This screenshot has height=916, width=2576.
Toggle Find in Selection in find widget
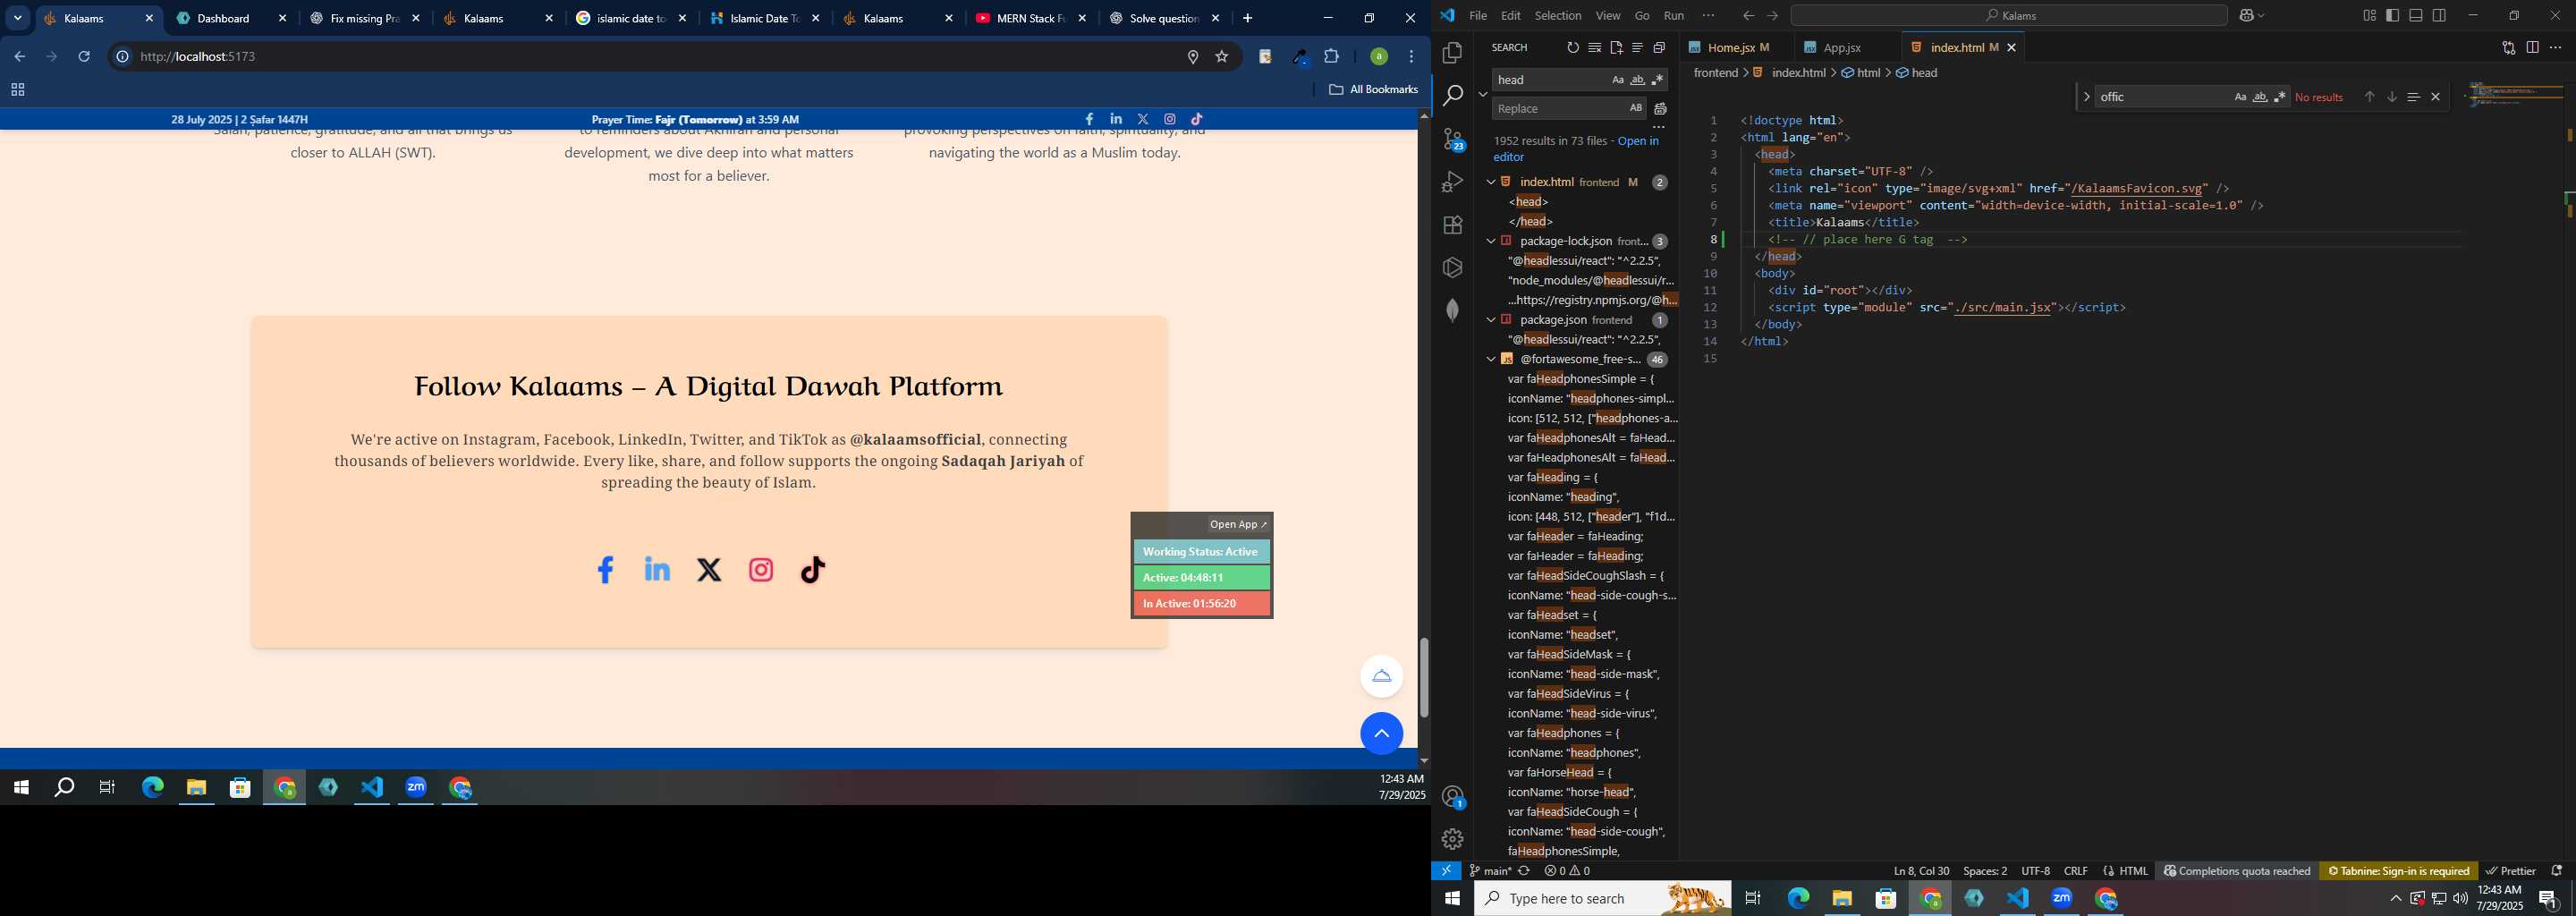(x=2413, y=97)
